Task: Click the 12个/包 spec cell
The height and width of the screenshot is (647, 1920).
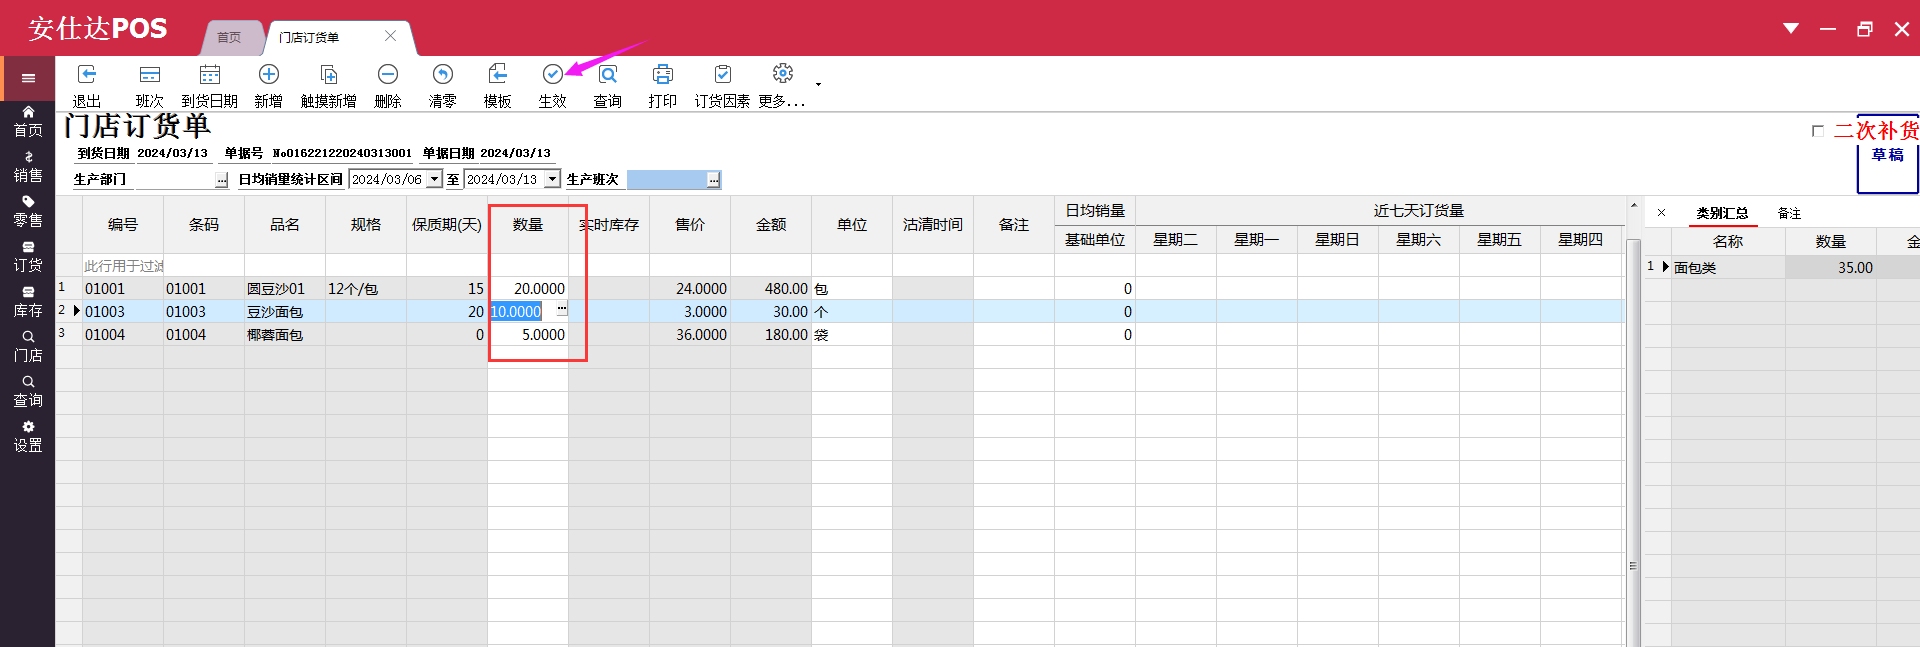Action: [366, 289]
